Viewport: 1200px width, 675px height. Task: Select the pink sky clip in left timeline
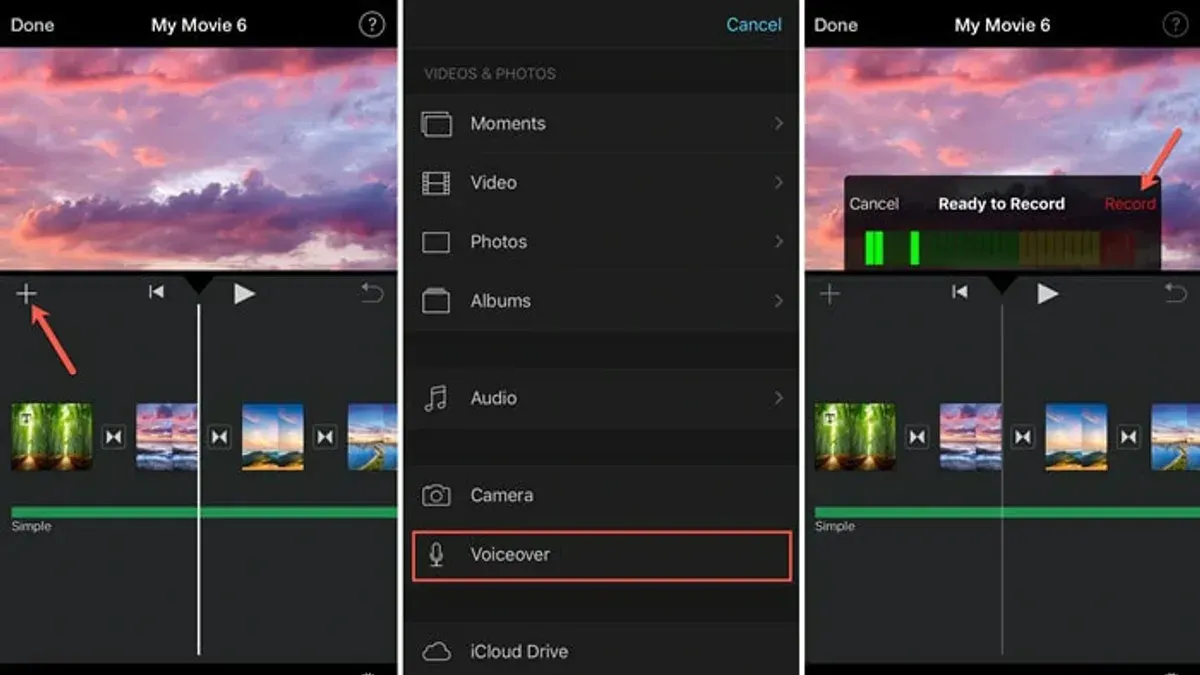tap(167, 437)
